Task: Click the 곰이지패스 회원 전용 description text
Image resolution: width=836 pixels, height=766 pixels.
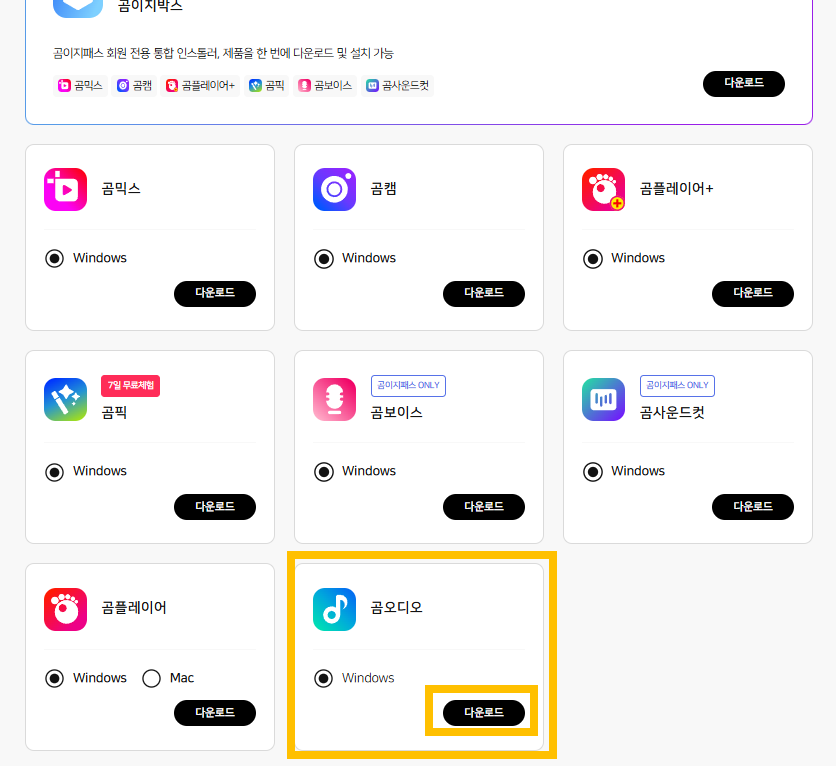Action: point(223,53)
